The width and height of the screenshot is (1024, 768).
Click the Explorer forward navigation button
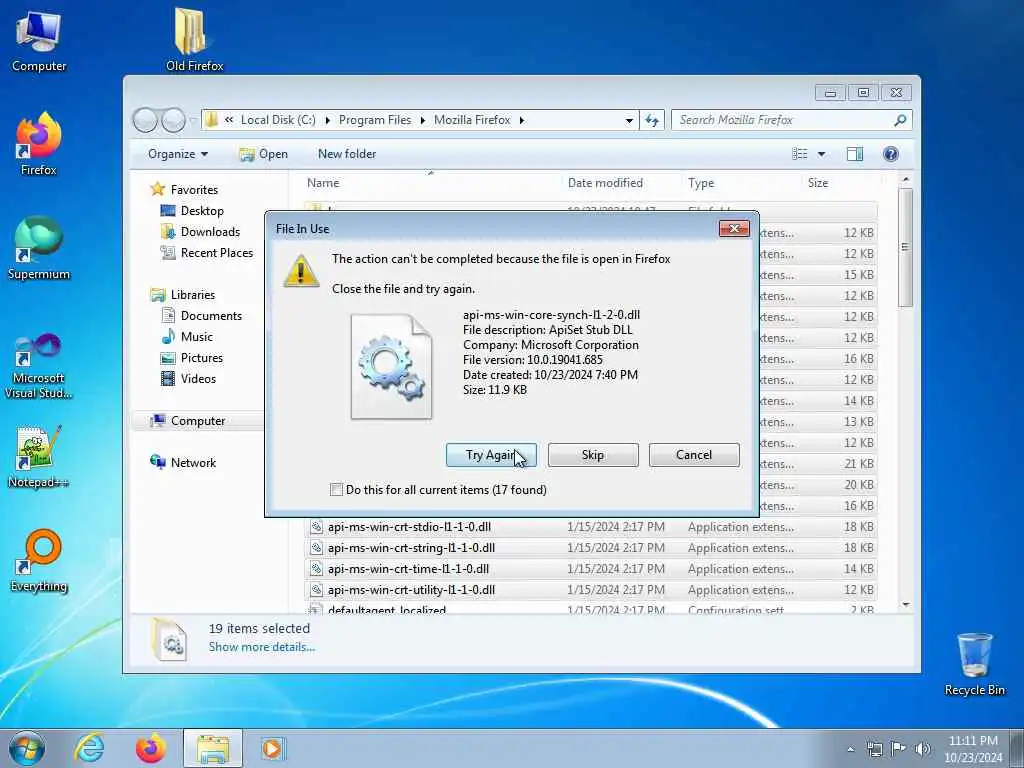point(172,120)
